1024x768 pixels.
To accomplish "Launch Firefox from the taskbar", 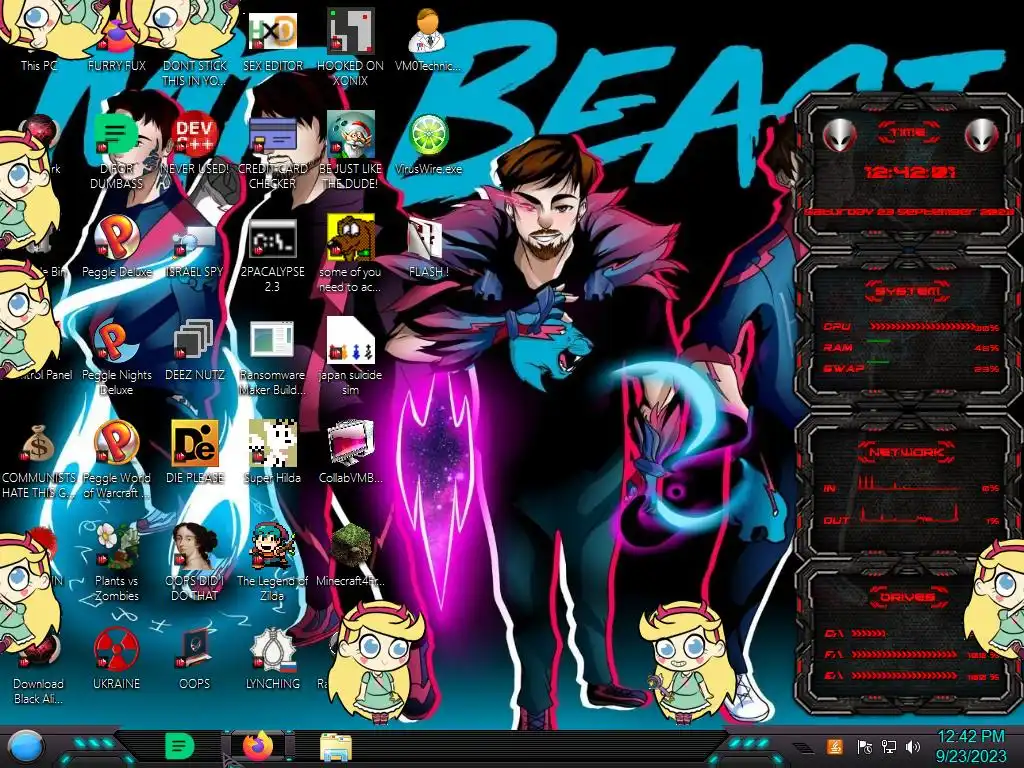I will coord(258,746).
